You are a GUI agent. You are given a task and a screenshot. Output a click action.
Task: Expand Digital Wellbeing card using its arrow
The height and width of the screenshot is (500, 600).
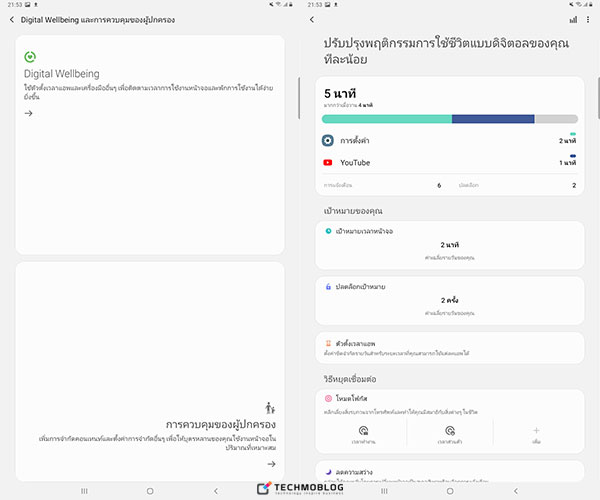coord(29,113)
